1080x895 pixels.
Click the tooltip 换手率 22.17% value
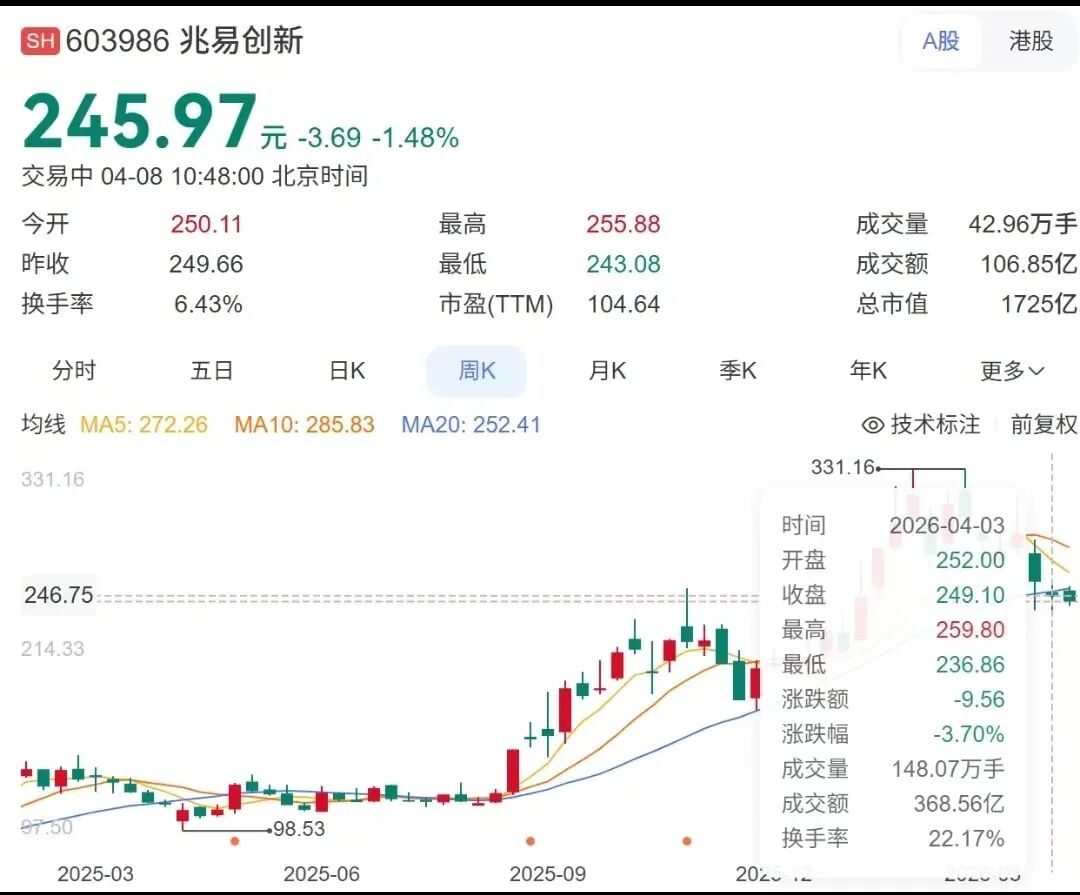click(x=966, y=839)
